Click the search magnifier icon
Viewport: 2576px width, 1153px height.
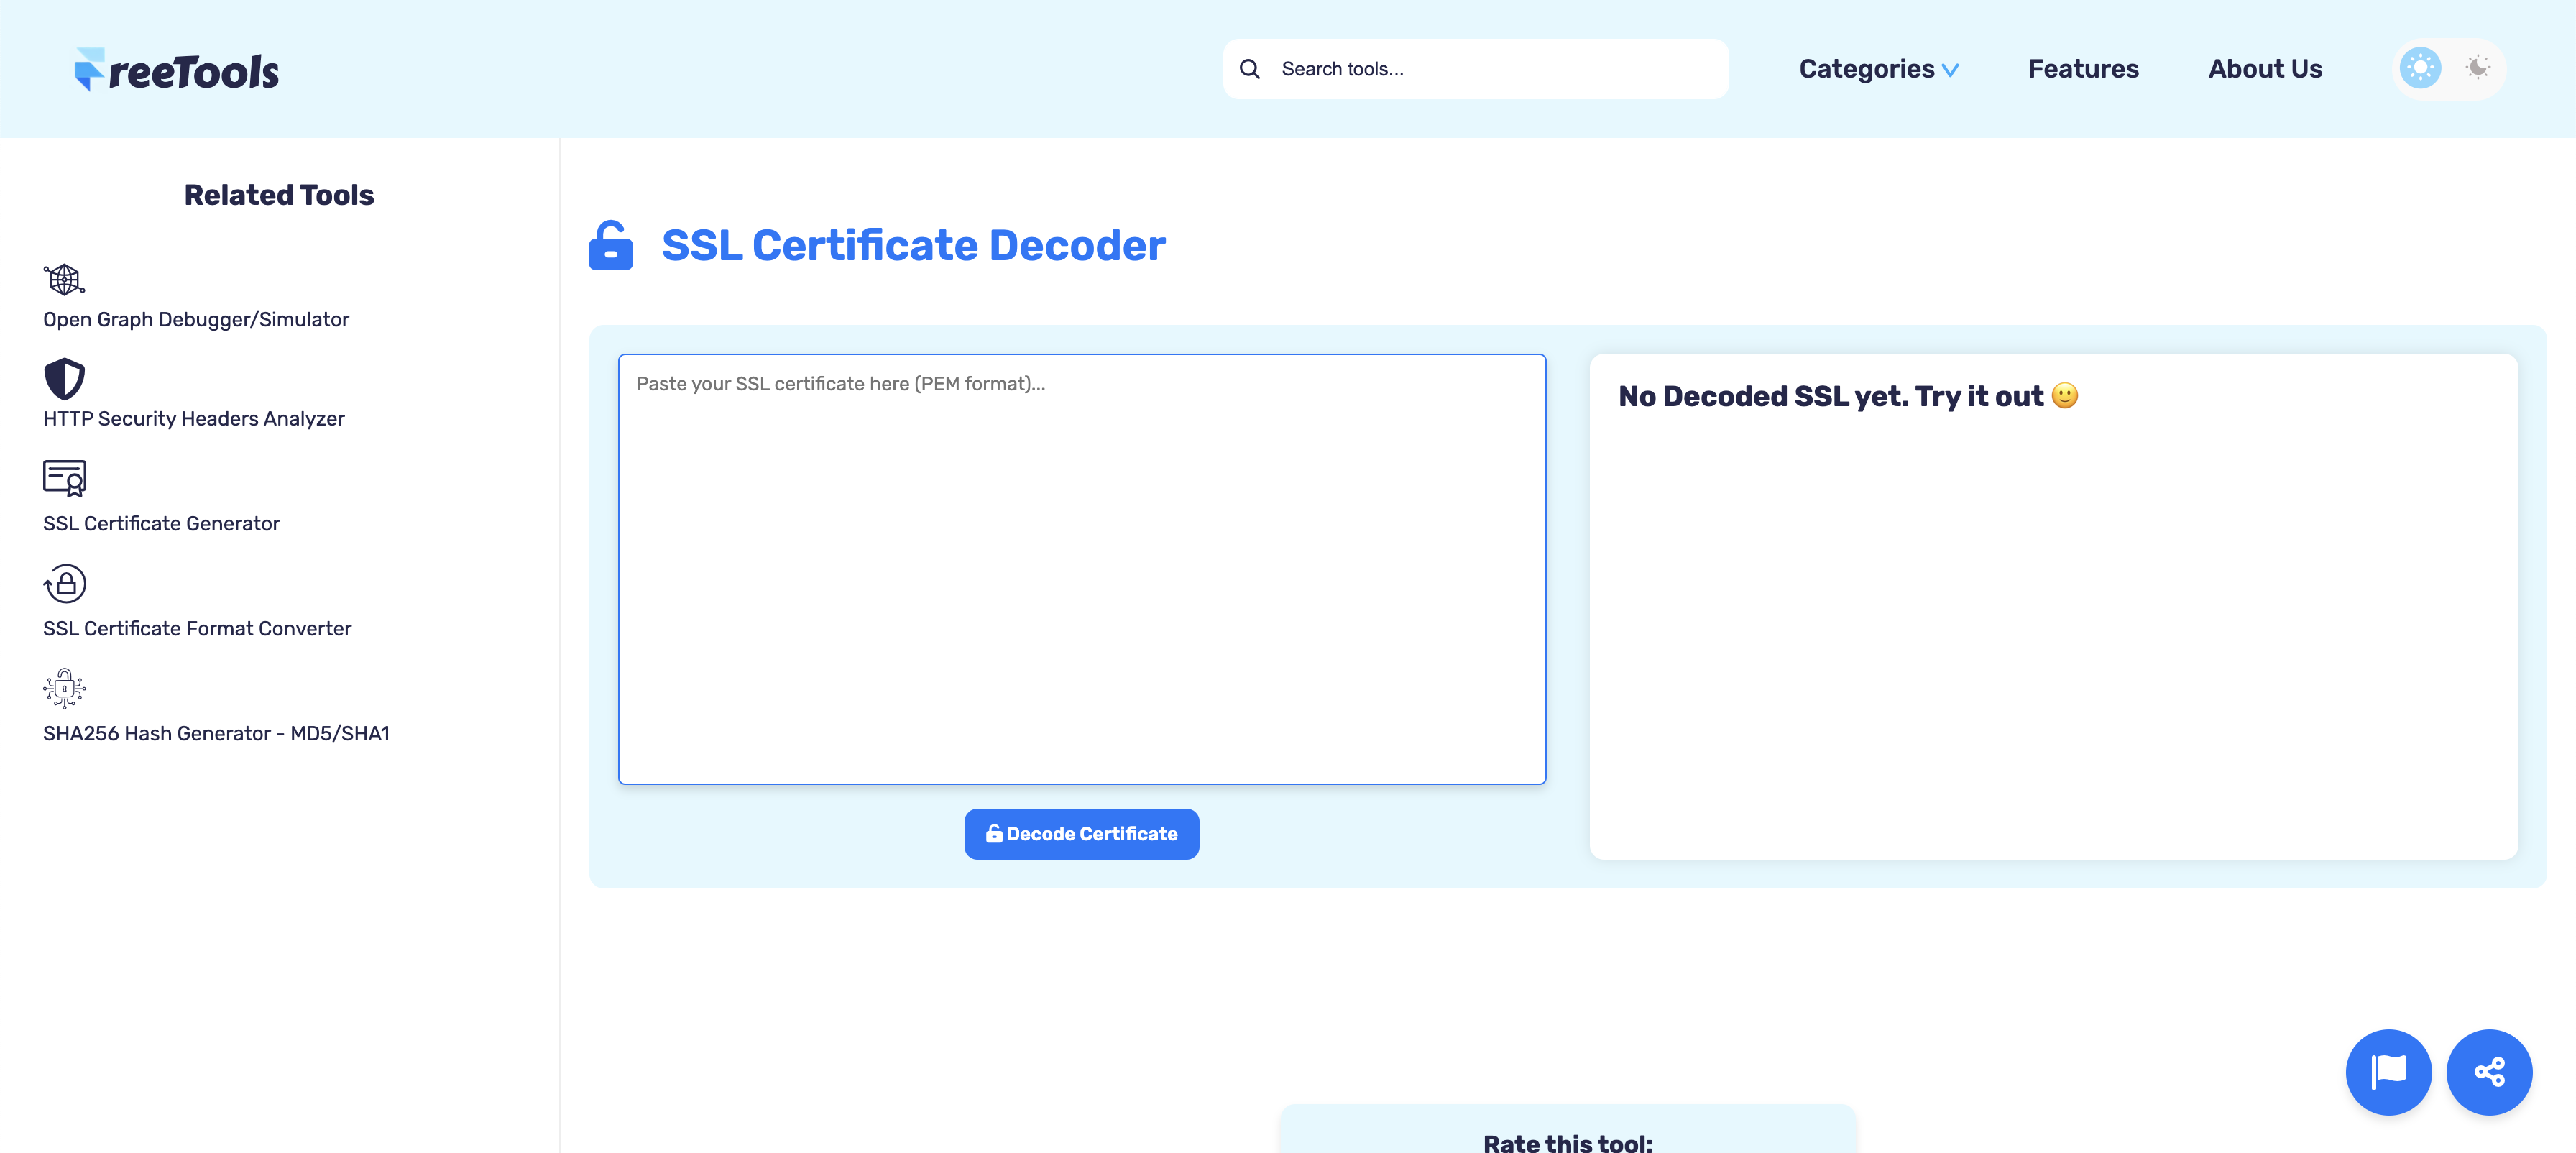[1250, 68]
